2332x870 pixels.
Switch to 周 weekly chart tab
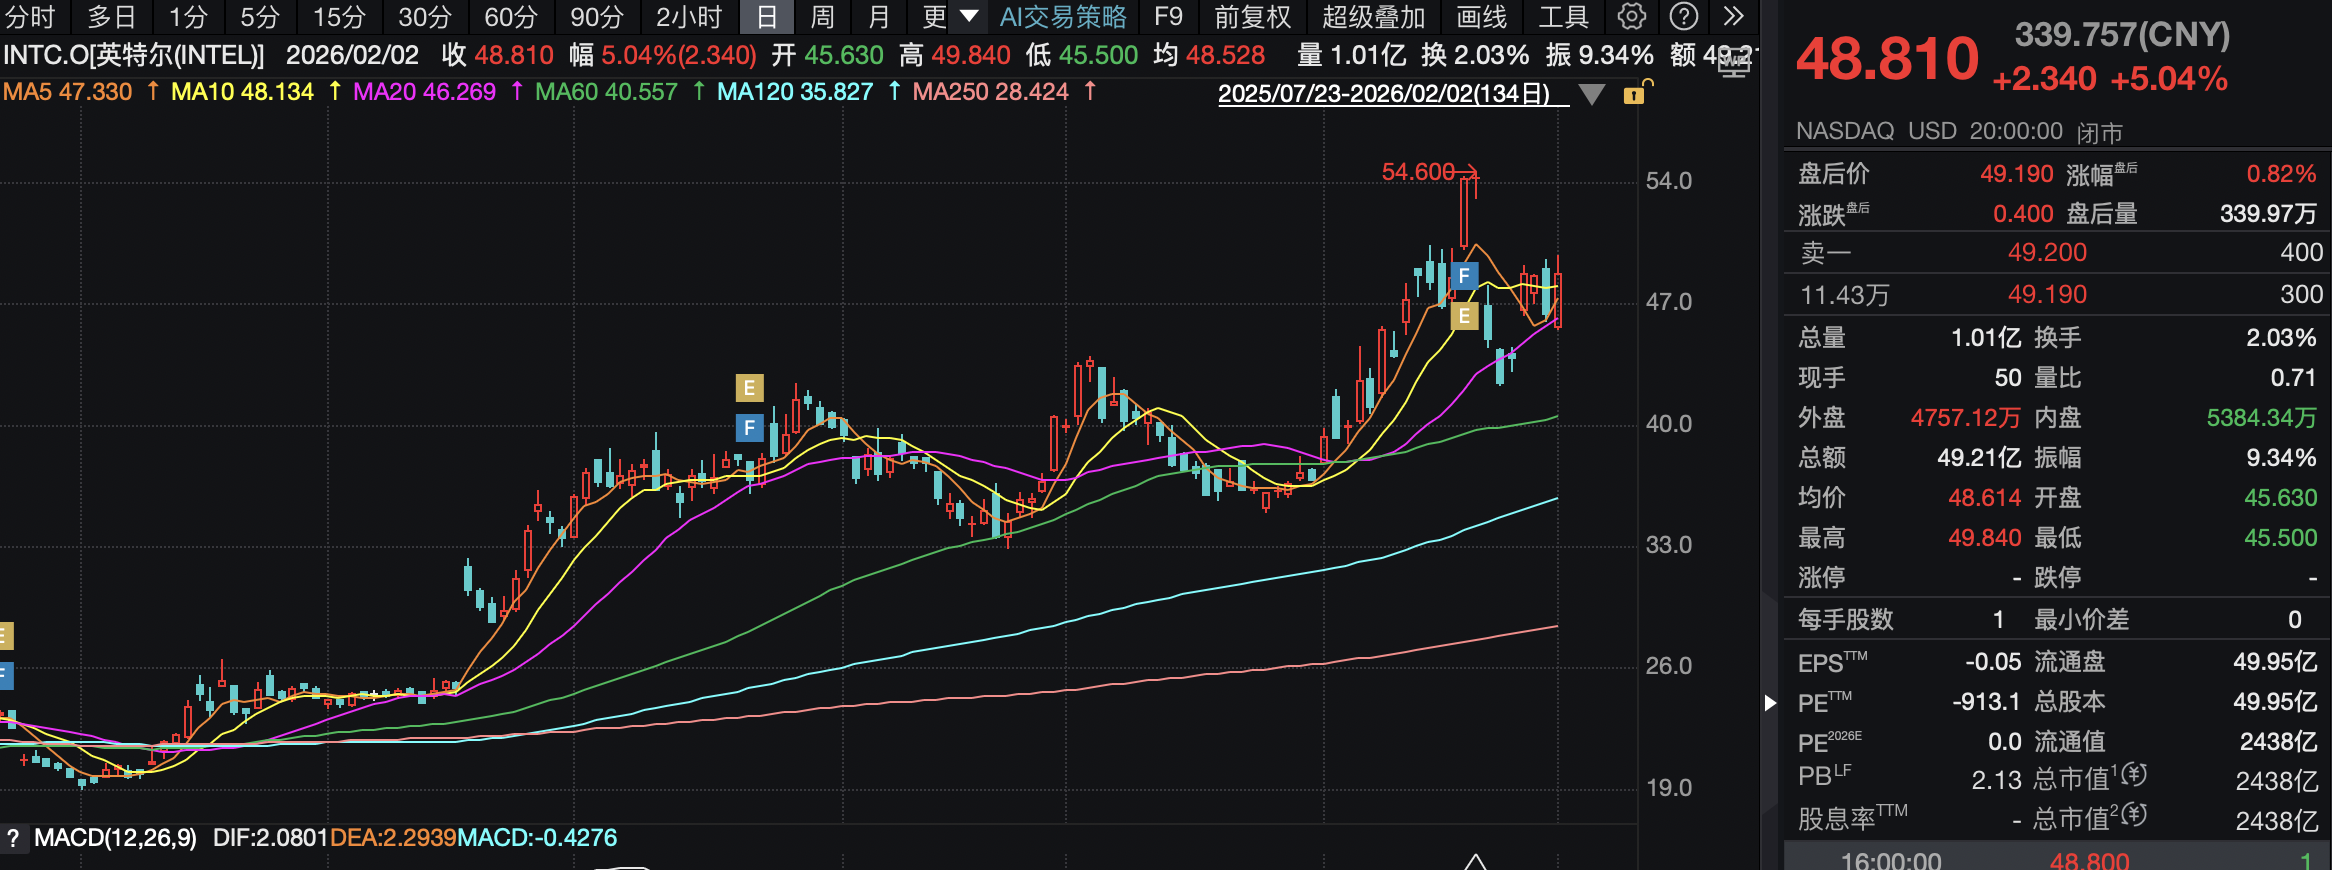pos(821,17)
